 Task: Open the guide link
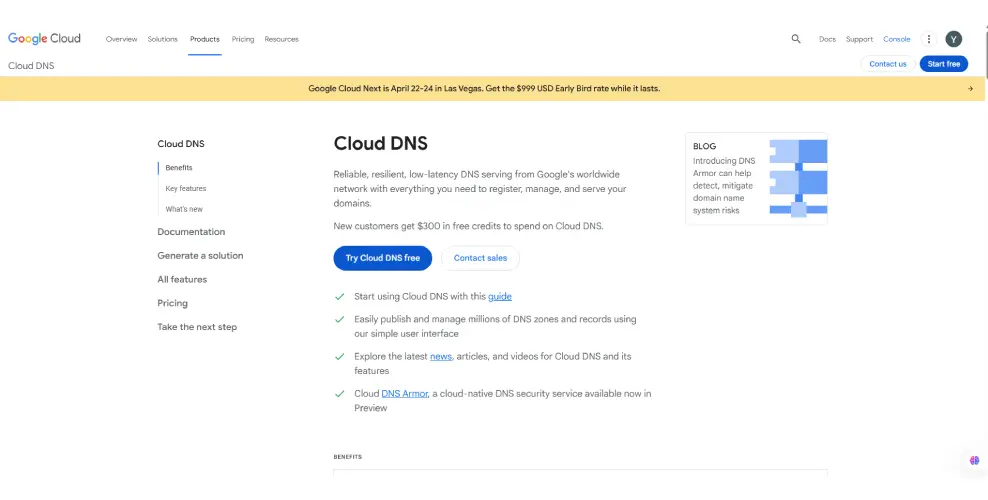(x=500, y=296)
